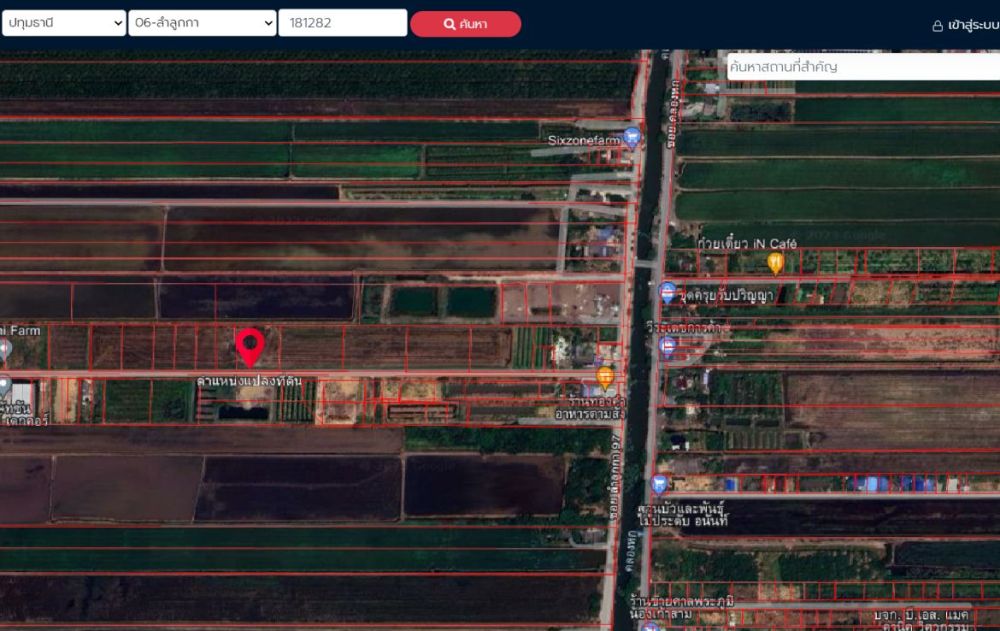
Task: Click the ตำแหน่งแปลงที่ดิน label below the pin
Action: pyautogui.click(x=249, y=381)
